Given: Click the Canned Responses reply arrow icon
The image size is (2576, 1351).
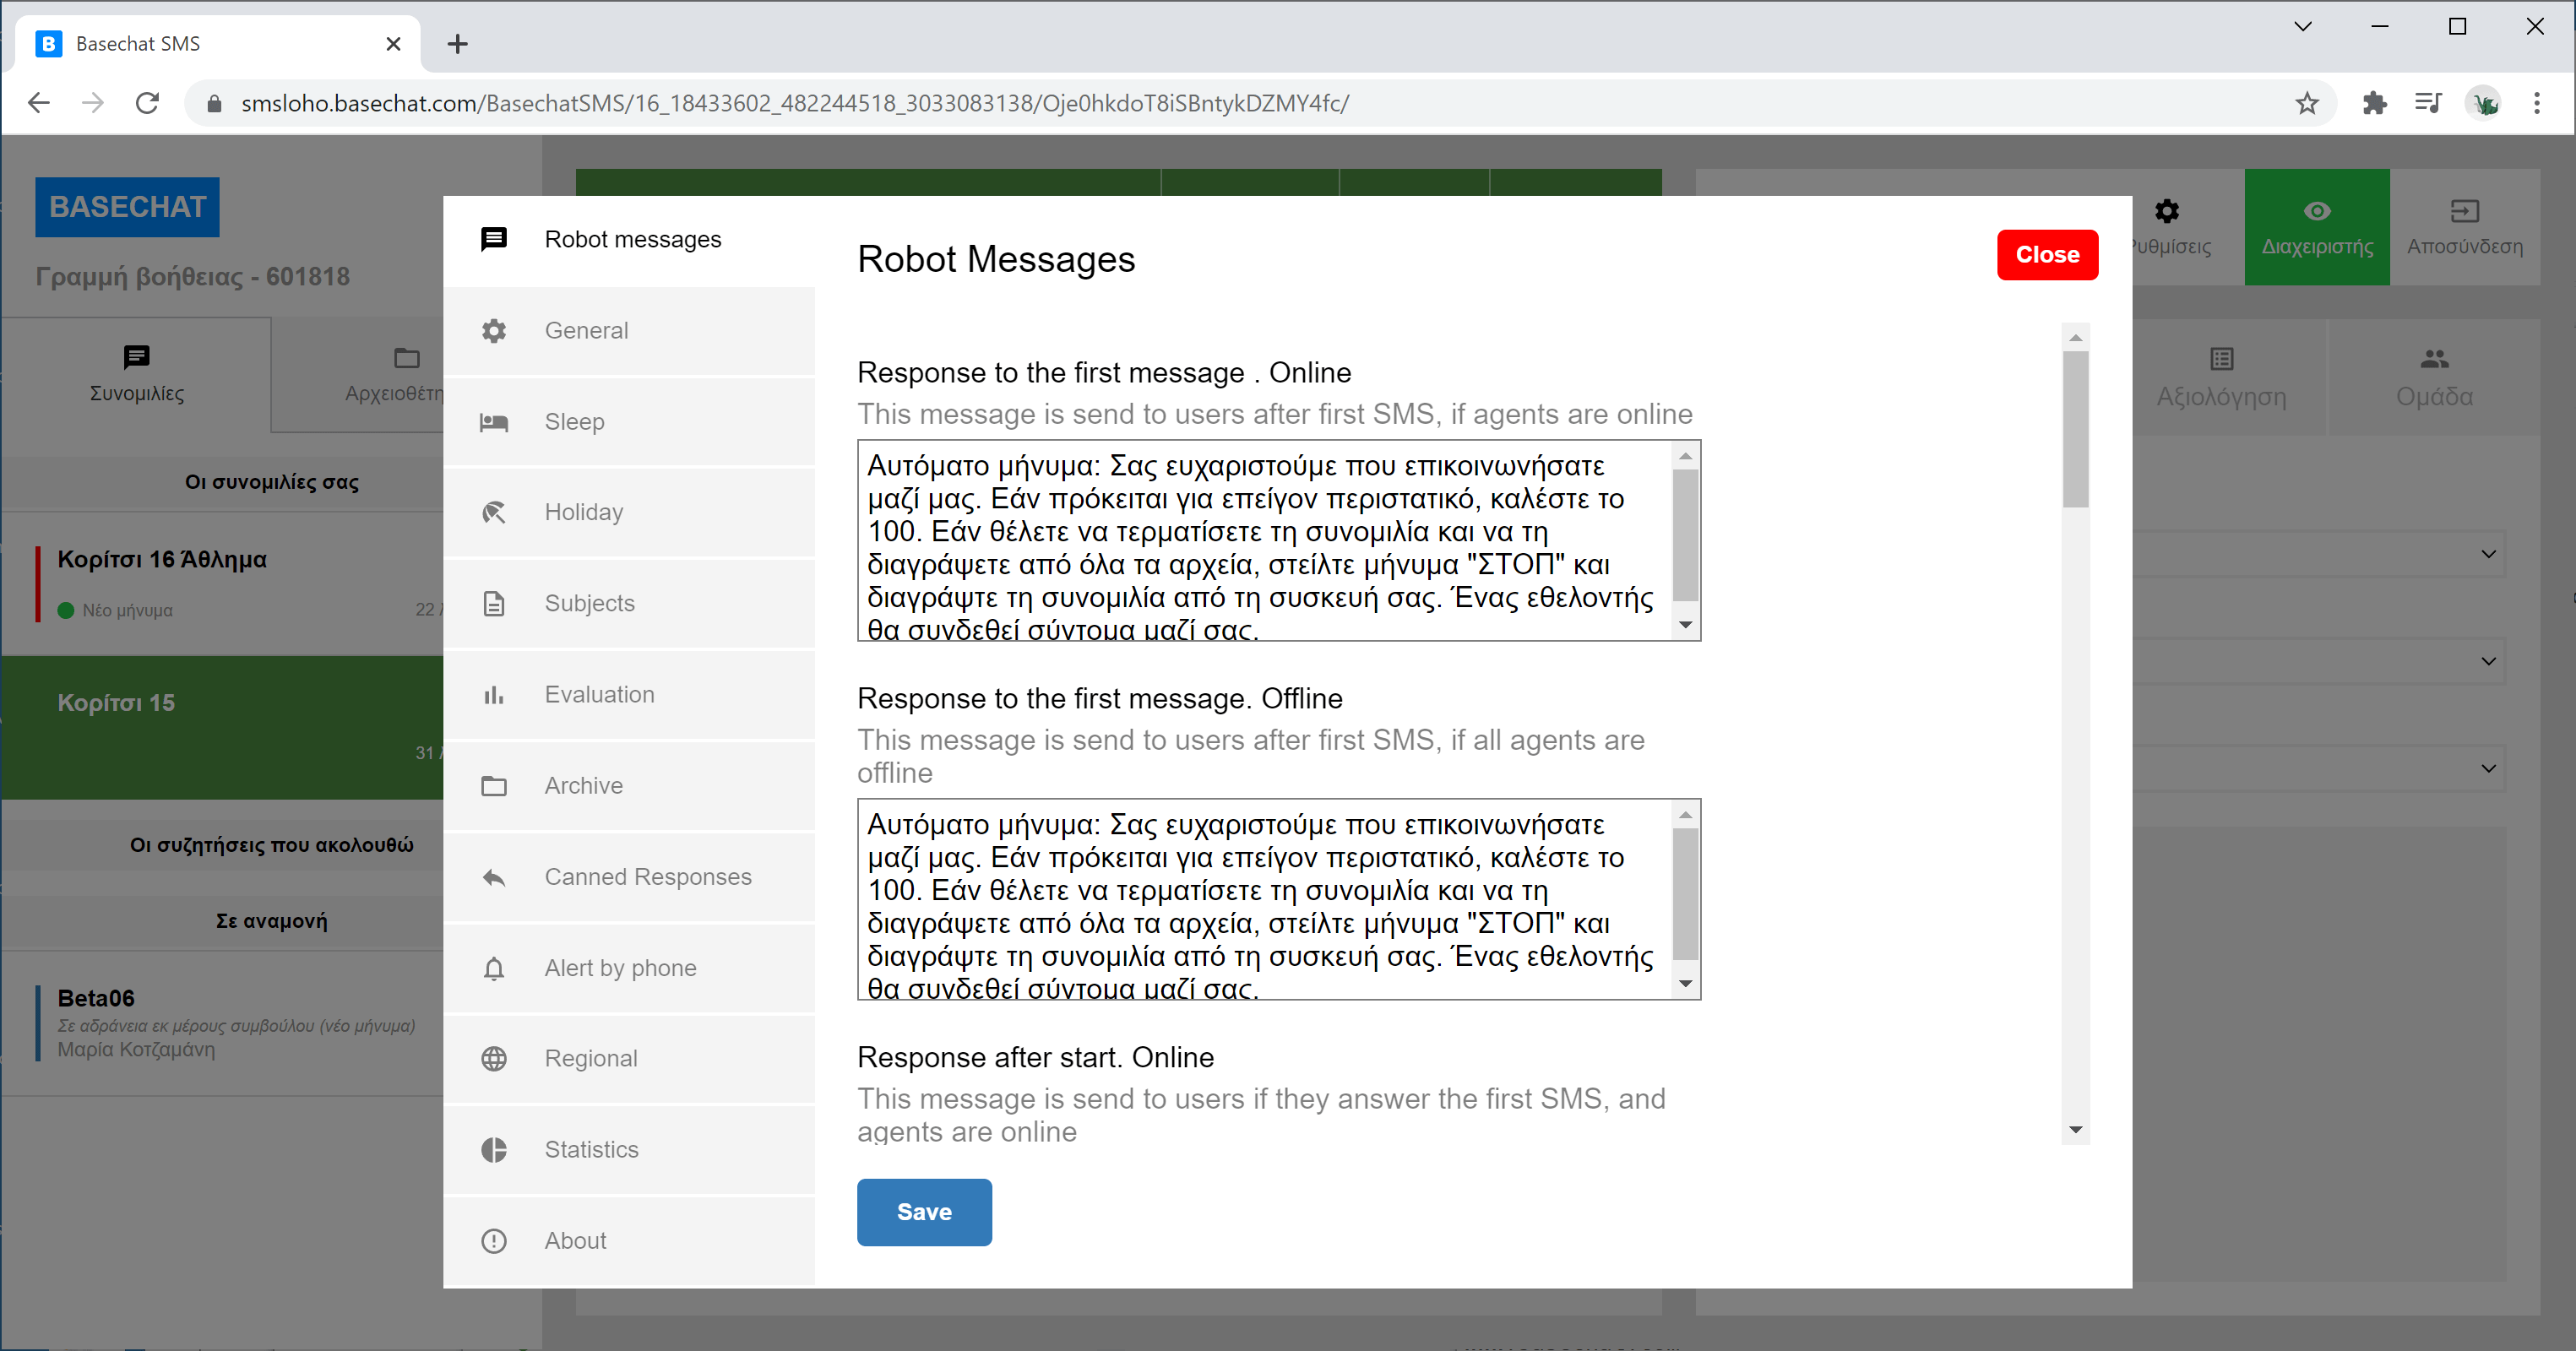Looking at the screenshot, I should 494,877.
